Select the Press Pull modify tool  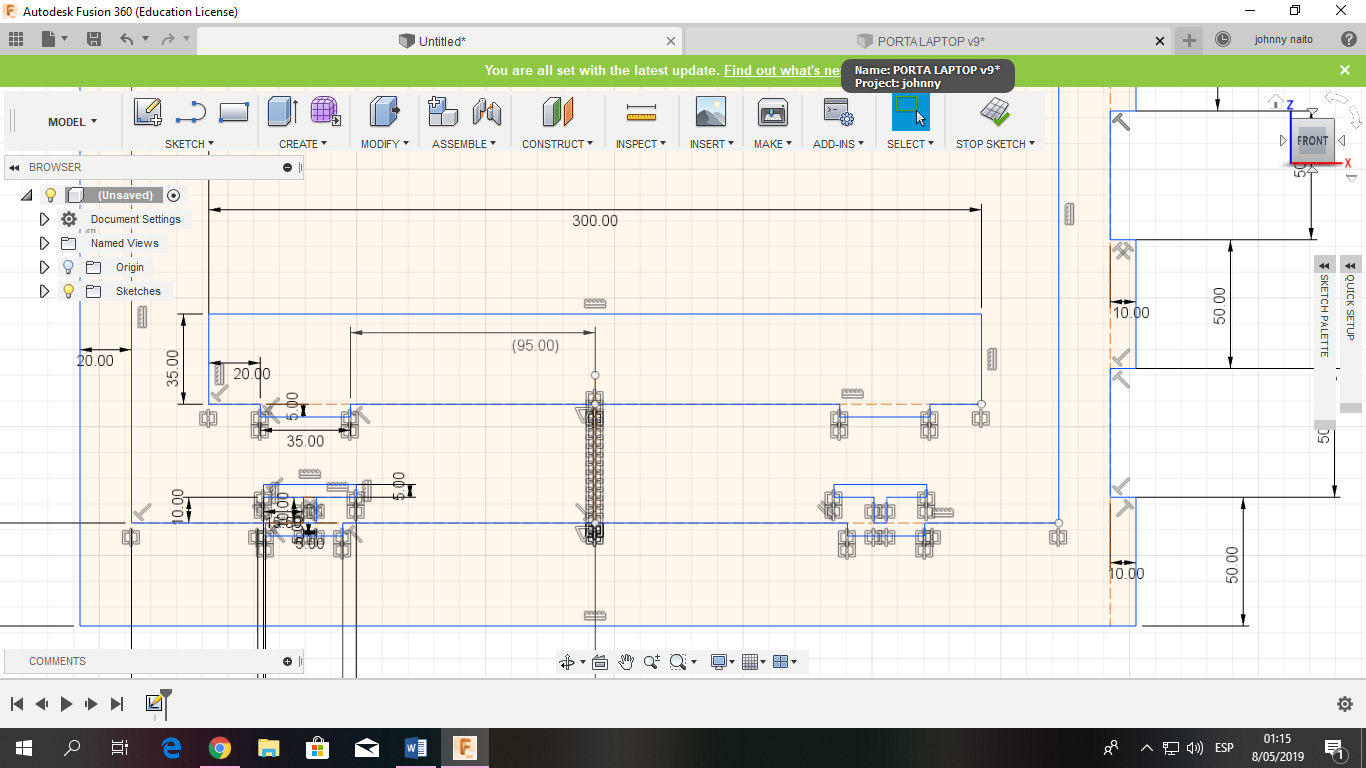(384, 111)
